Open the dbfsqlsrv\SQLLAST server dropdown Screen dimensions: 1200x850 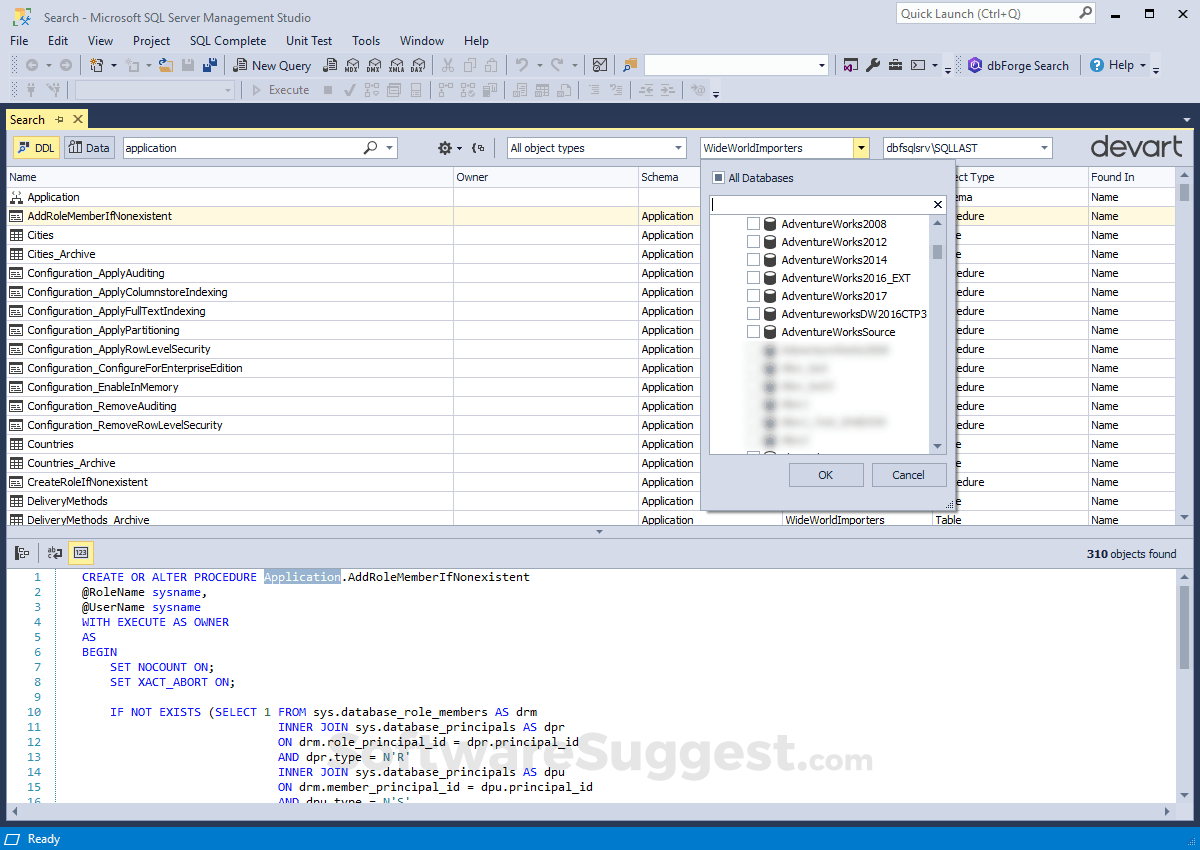1044,148
